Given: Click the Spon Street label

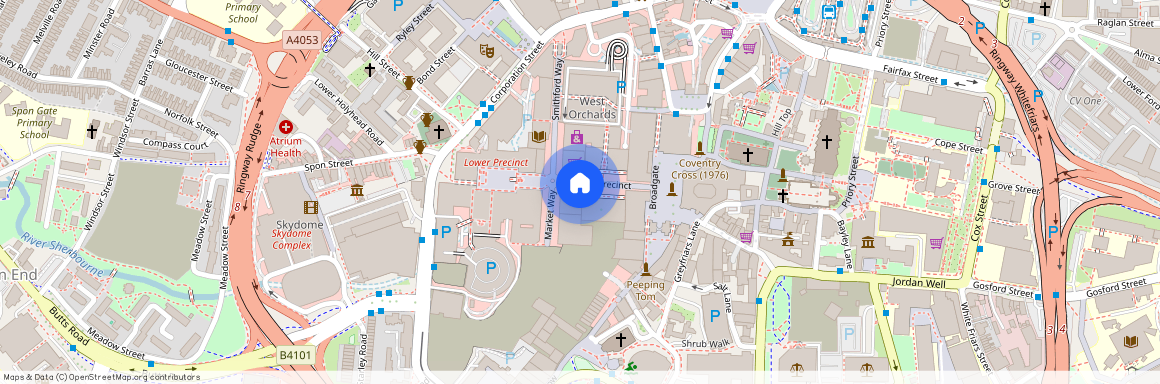Looking at the screenshot, I should point(330,164).
